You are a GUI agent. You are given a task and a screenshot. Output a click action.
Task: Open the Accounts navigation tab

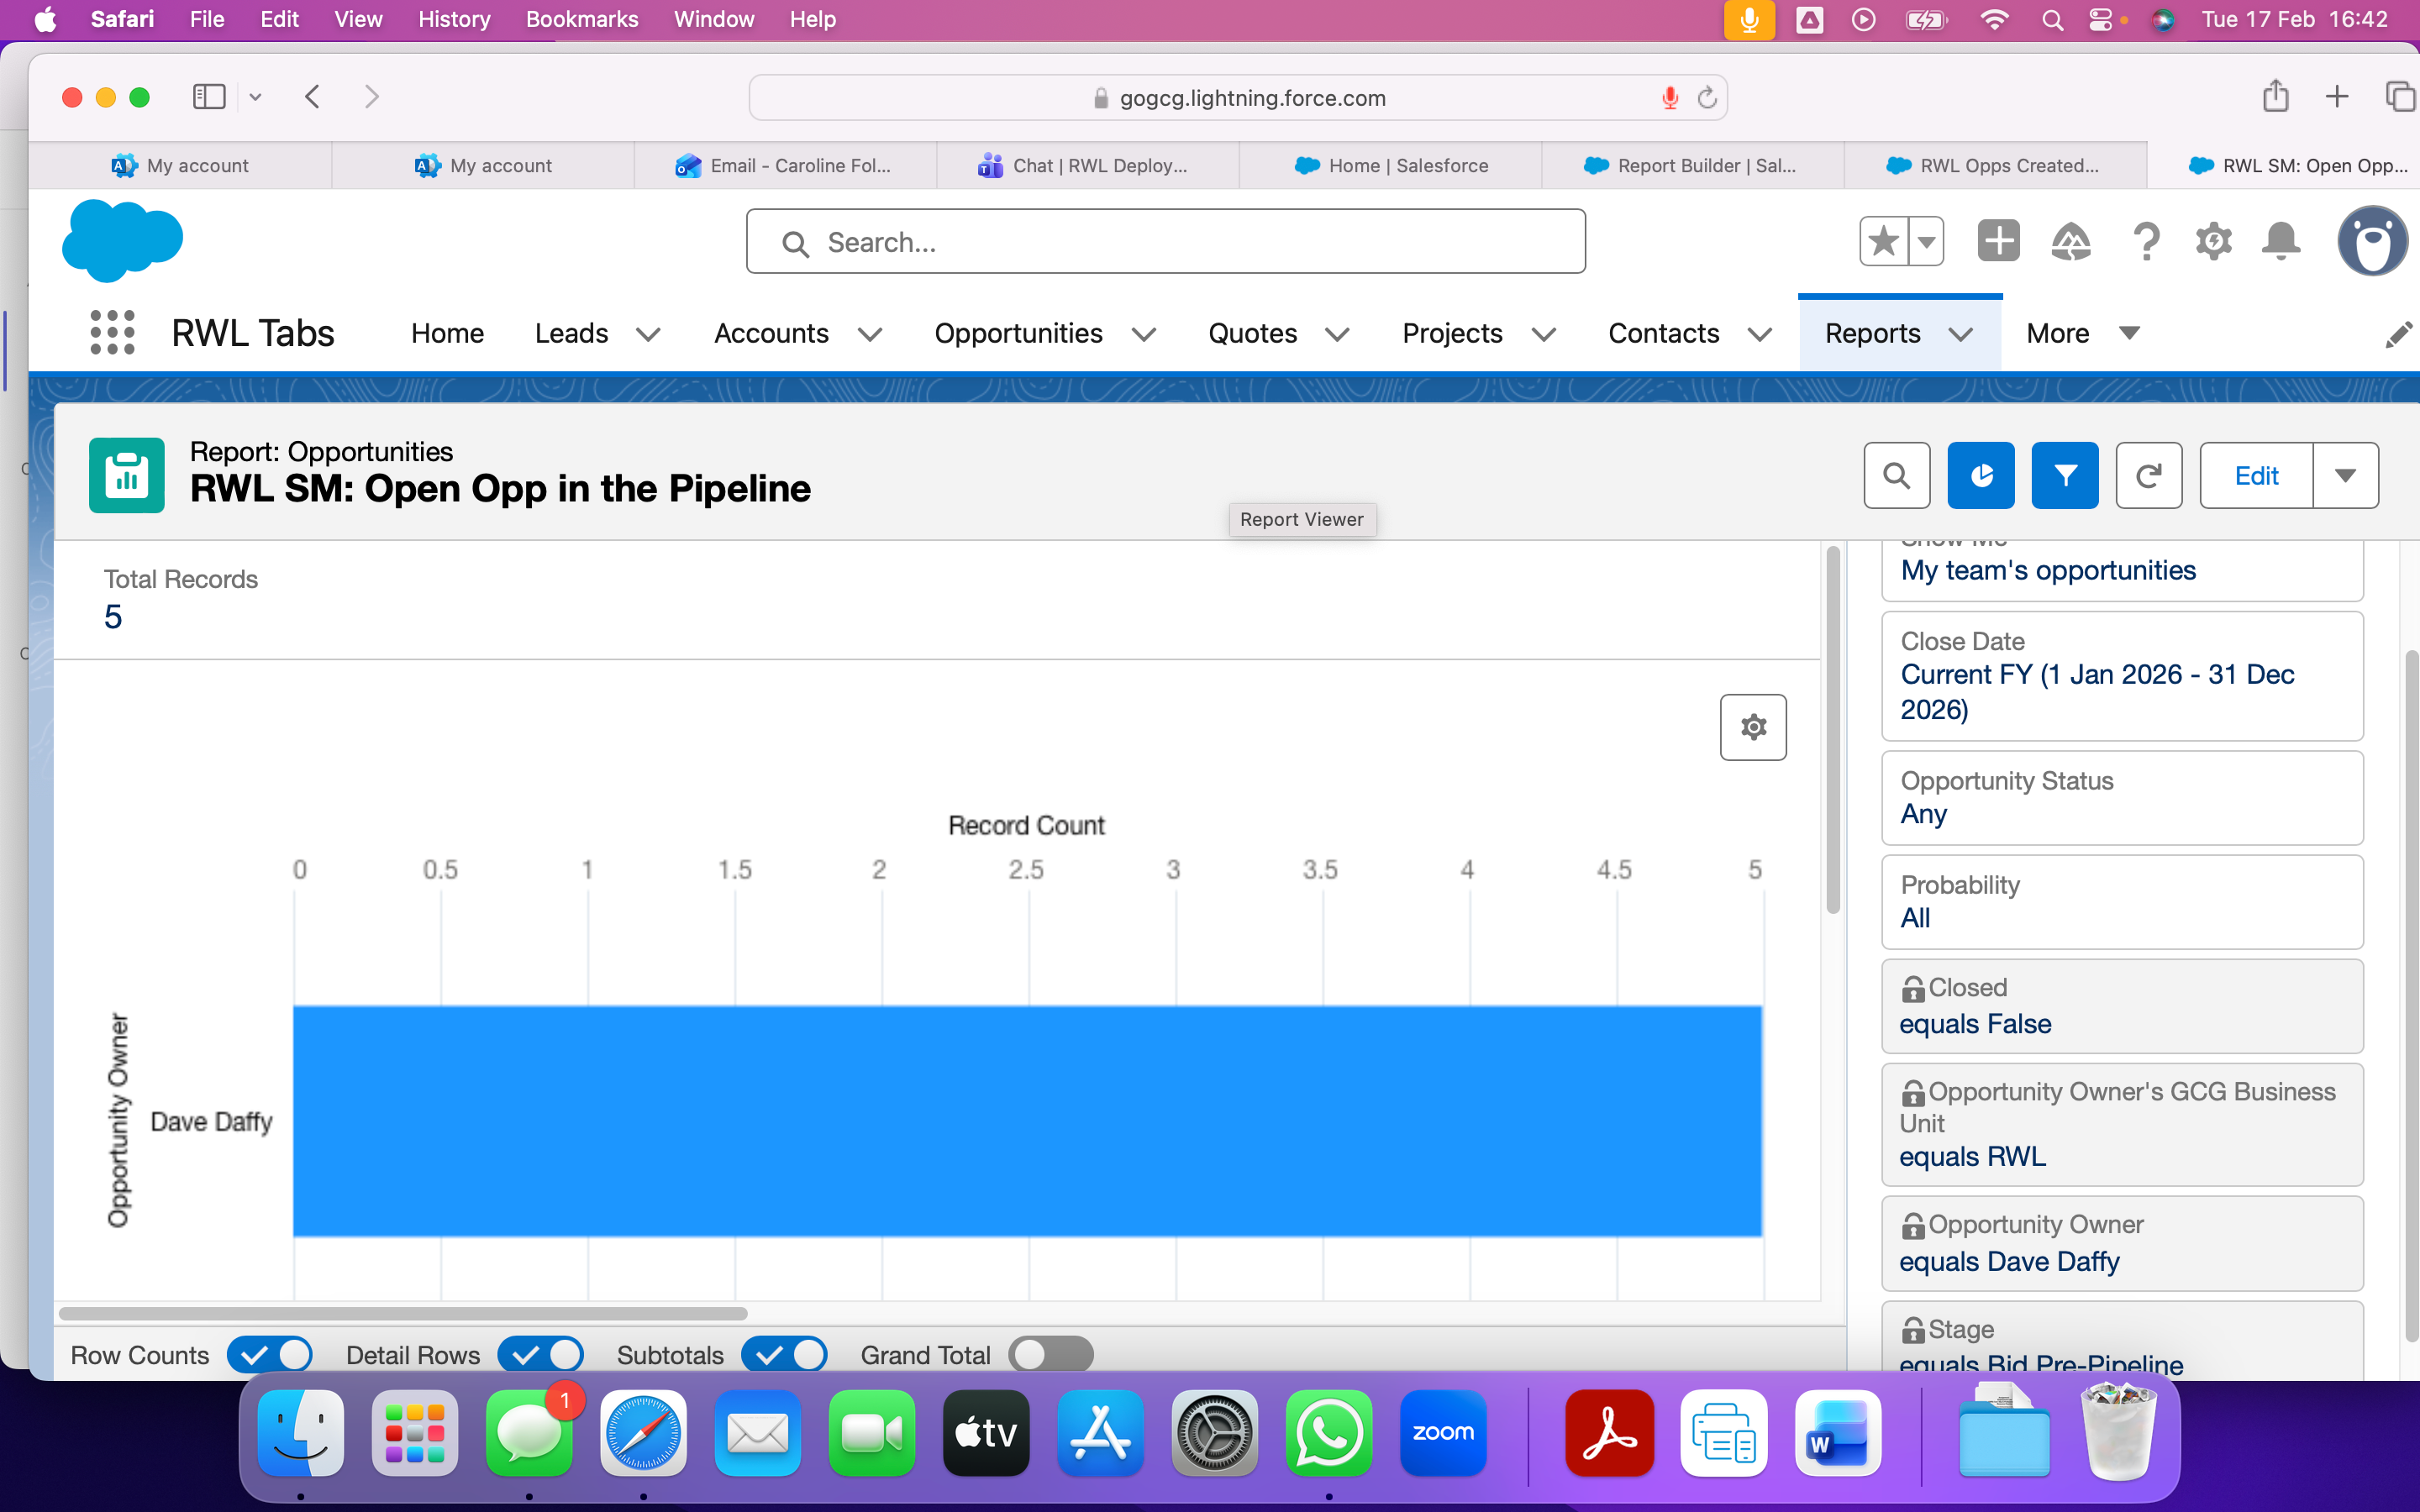pos(771,333)
